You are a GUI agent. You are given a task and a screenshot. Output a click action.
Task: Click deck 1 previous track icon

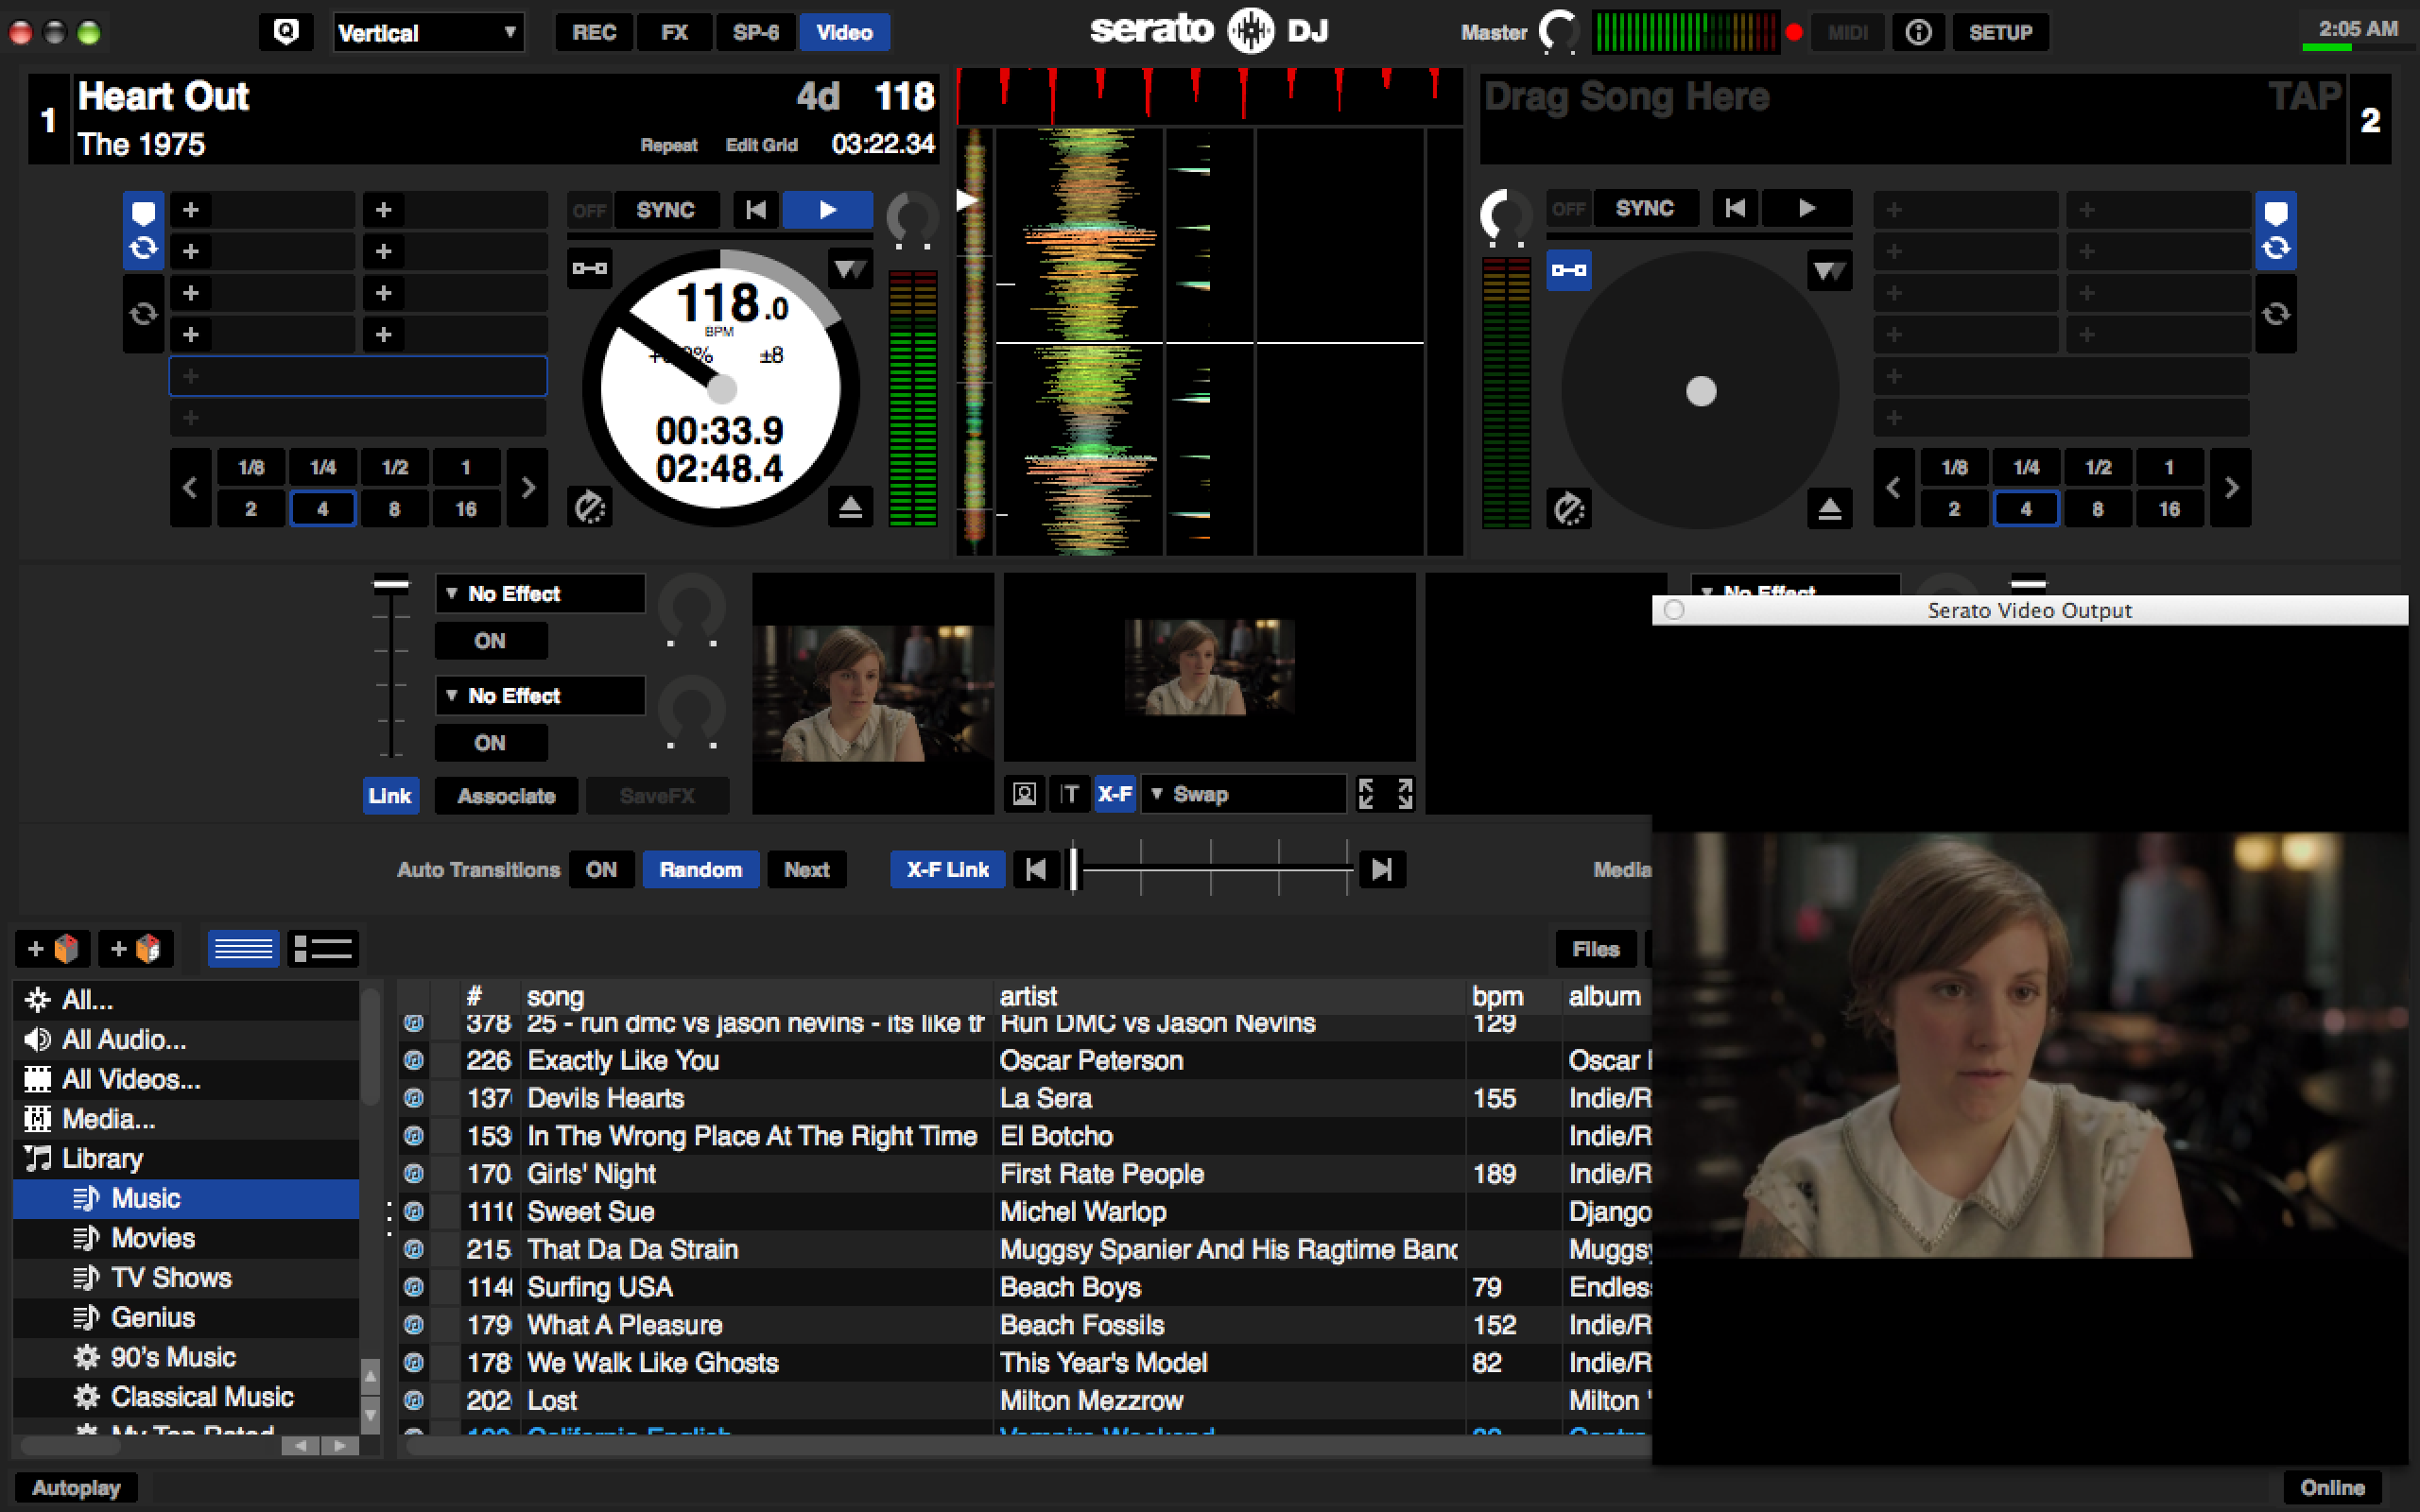pyautogui.click(x=756, y=210)
